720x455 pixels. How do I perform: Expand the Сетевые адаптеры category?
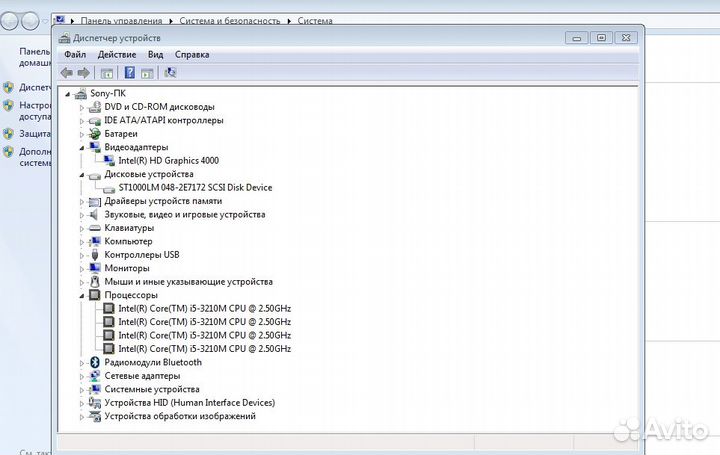pos(82,376)
